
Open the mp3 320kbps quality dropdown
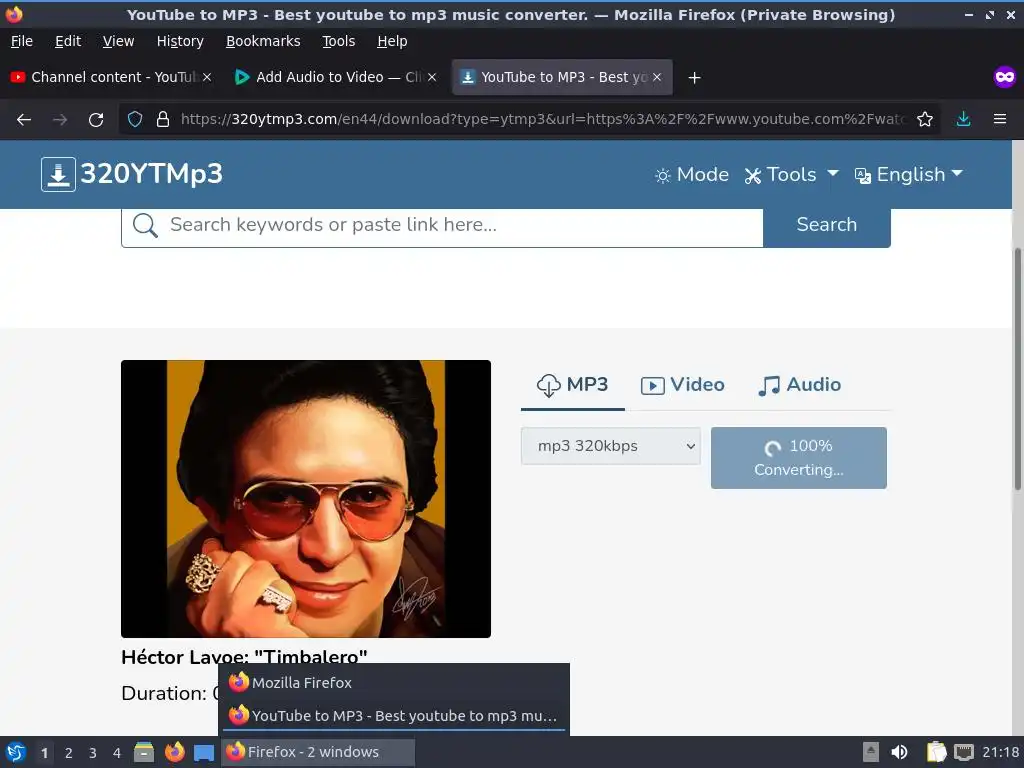[x=611, y=446]
